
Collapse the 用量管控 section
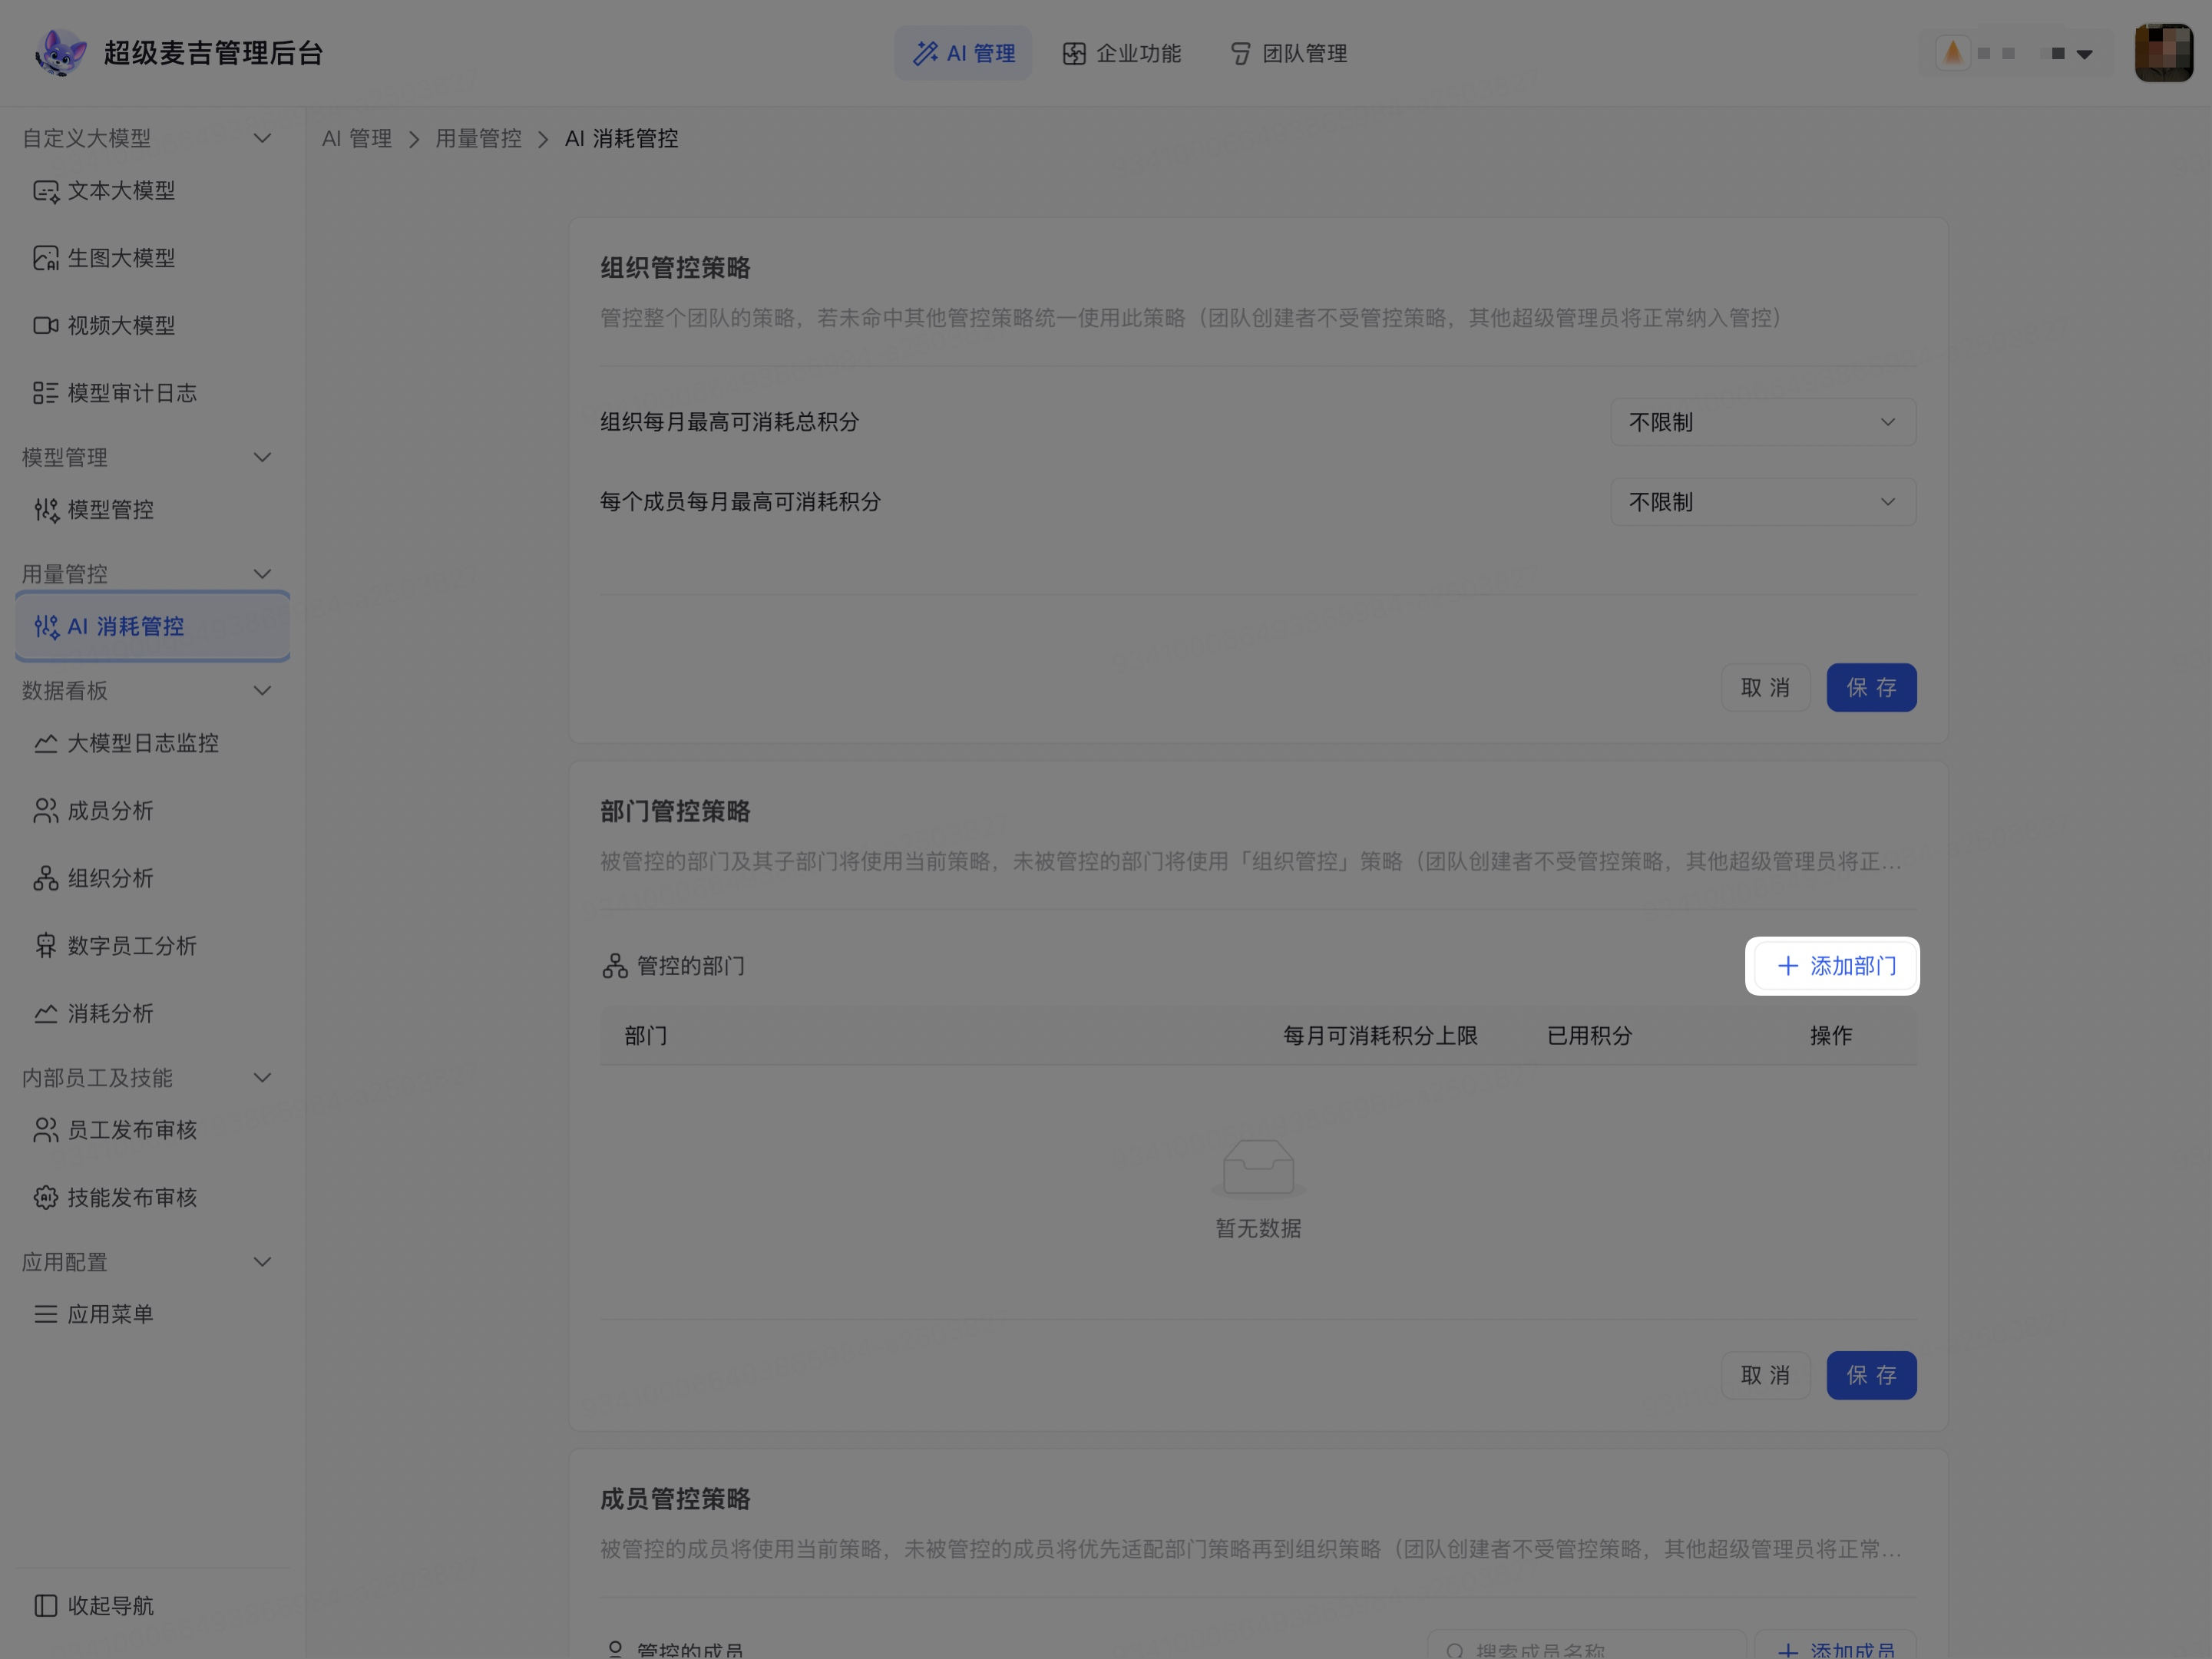click(x=262, y=574)
